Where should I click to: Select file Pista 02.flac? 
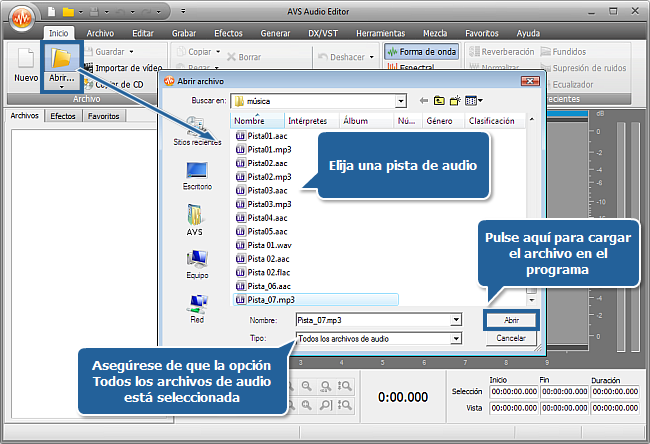(x=263, y=273)
